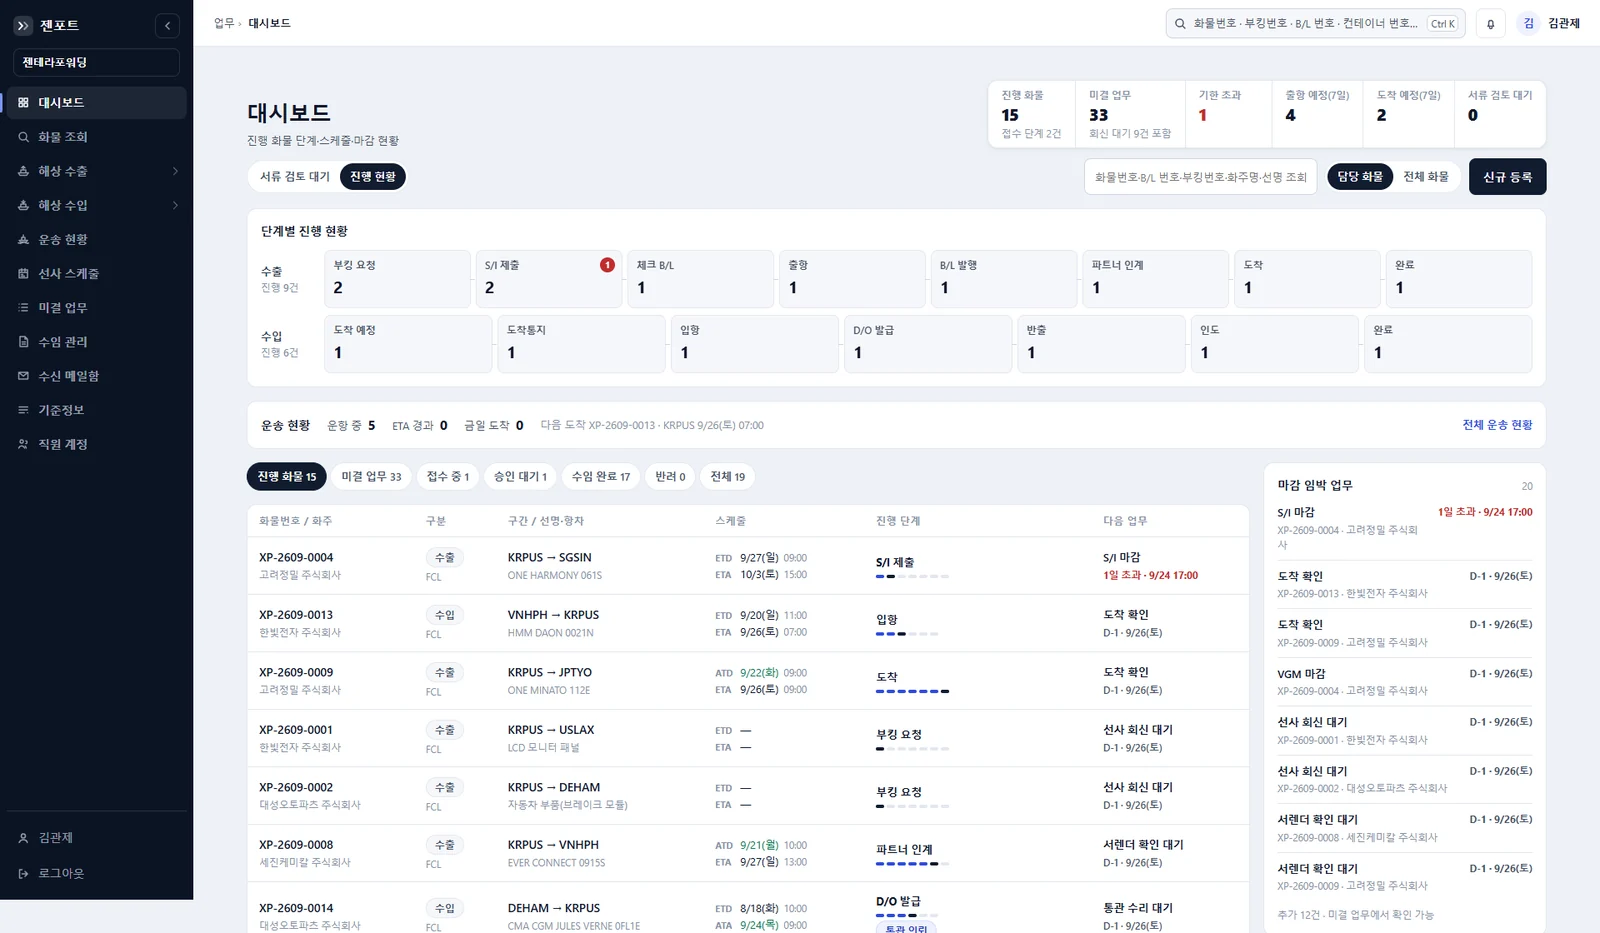Switch to the 미결 업무 33 tab
Viewport: 1600px width, 933px height.
(371, 477)
